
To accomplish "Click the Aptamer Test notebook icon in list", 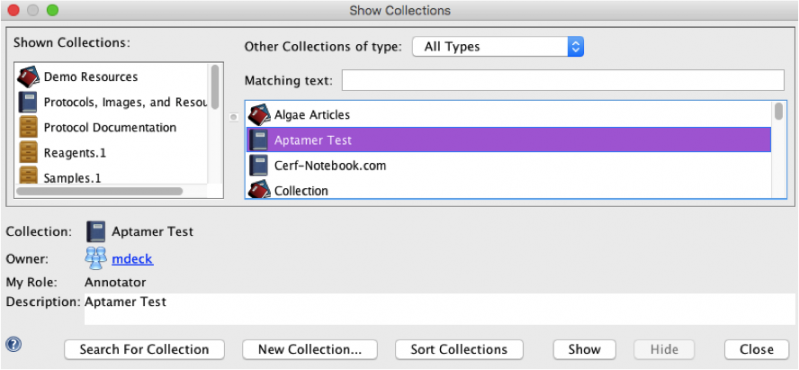I will pos(259,140).
